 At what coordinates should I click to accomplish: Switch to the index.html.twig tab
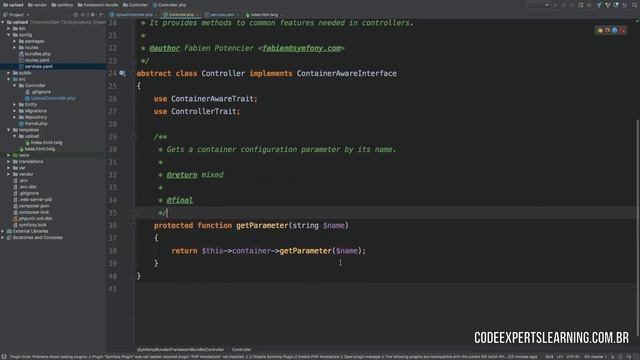point(263,15)
